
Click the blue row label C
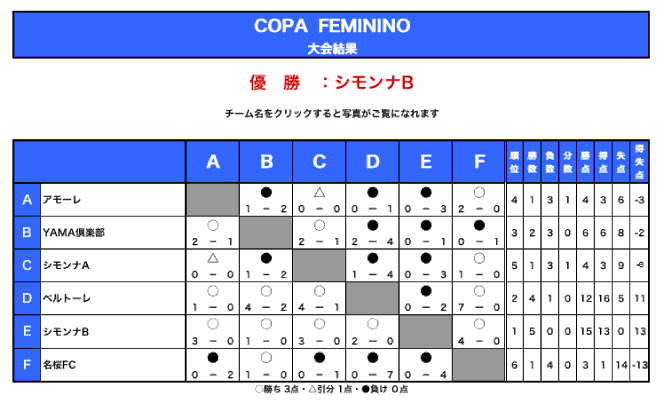point(27,265)
